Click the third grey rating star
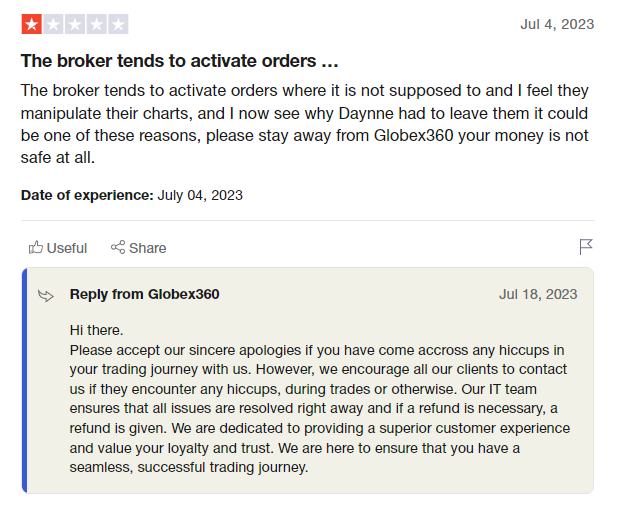 coord(75,24)
